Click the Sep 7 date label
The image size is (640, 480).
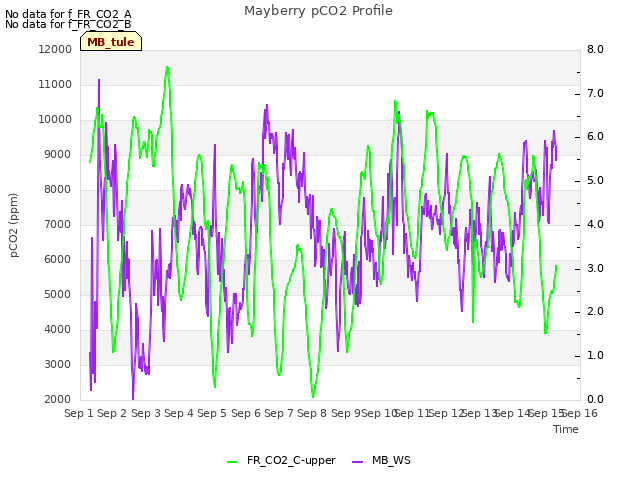[x=279, y=413]
